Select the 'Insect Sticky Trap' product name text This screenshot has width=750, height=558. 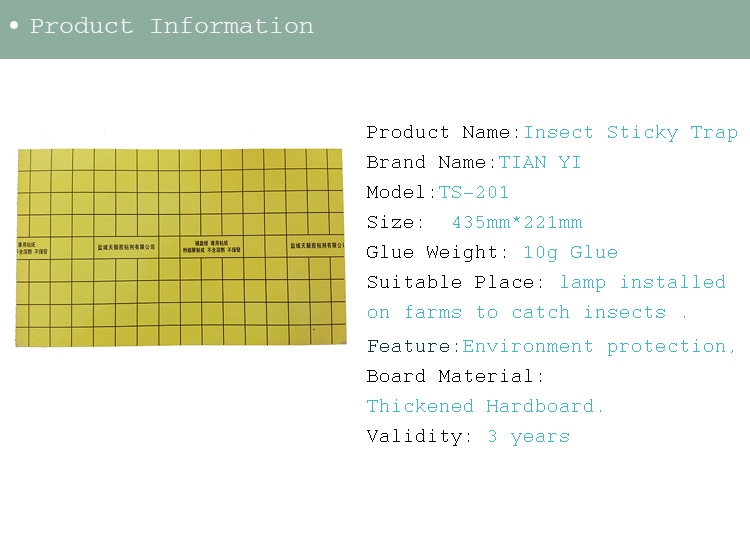point(630,132)
